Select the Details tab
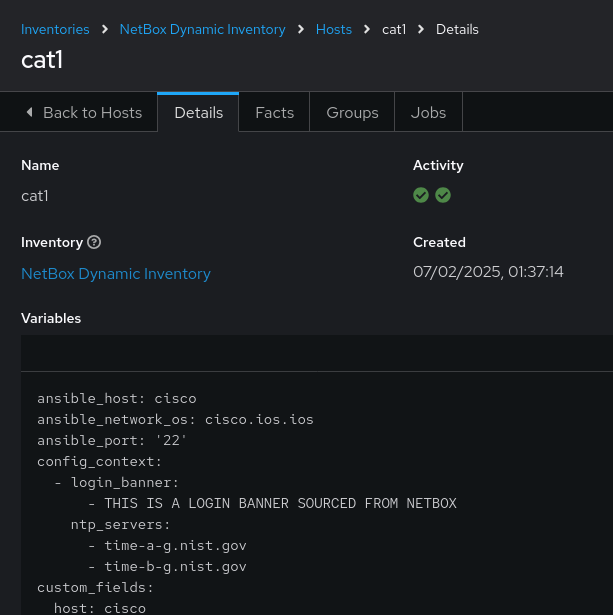Screen dimensions: 613x615 pyautogui.click(x=198, y=113)
